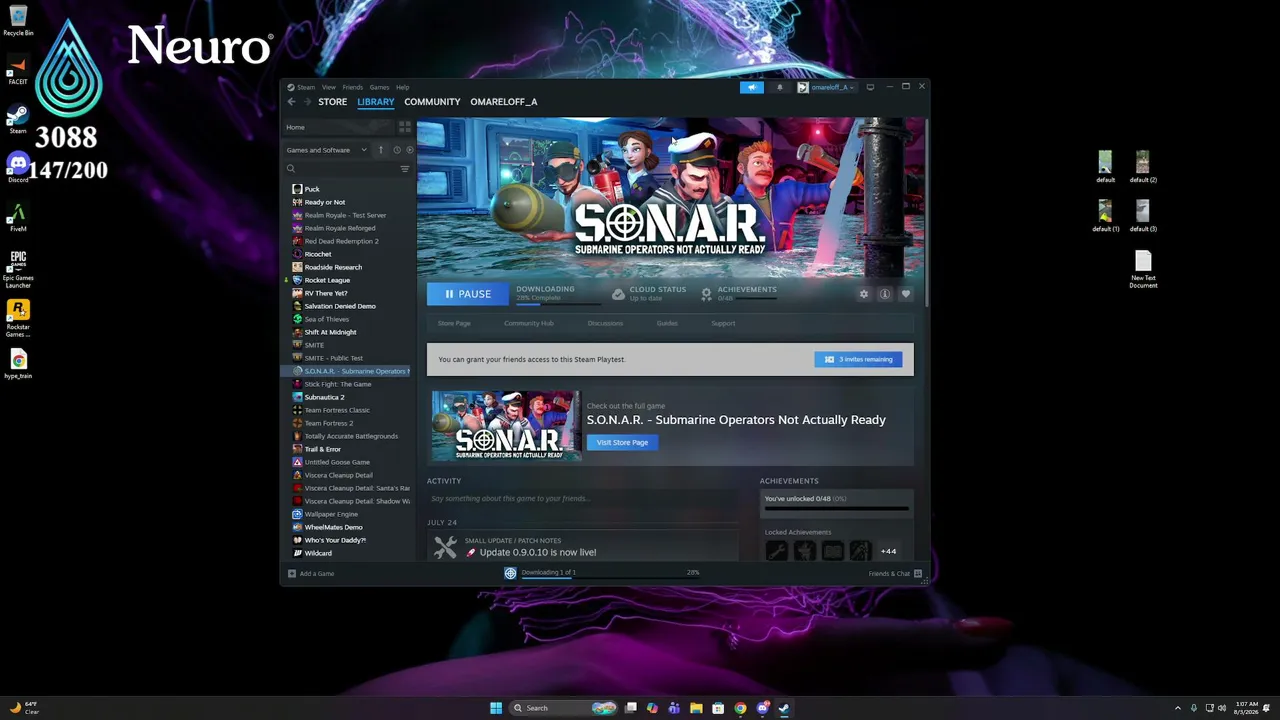Show hidden system tray icons chevron

[1177, 708]
